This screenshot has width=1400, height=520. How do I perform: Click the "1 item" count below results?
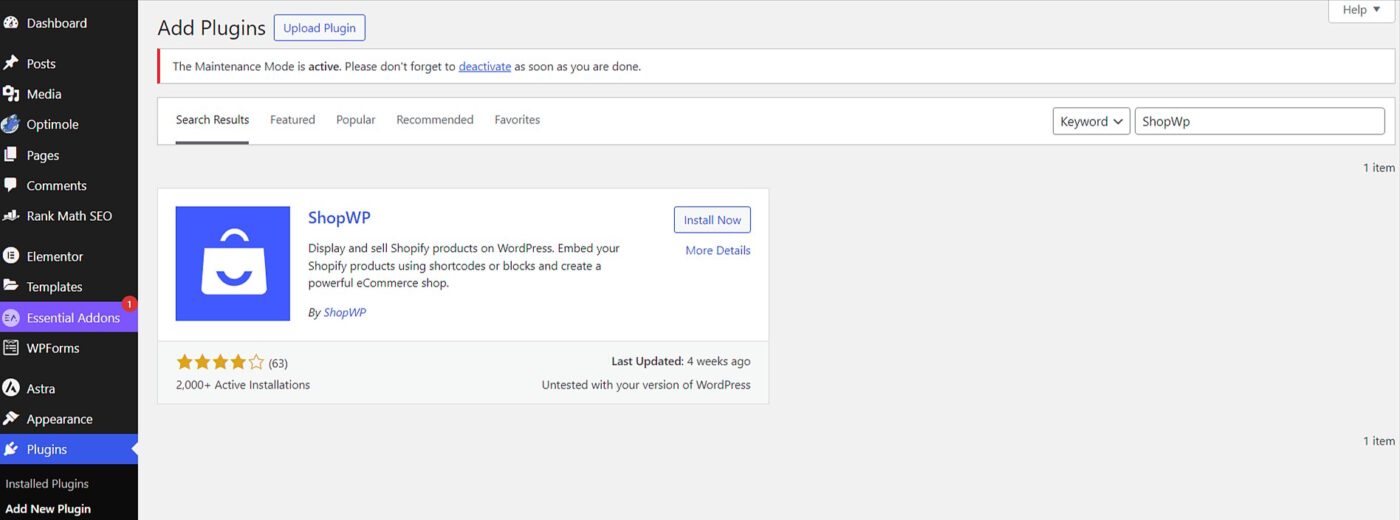coord(1379,441)
